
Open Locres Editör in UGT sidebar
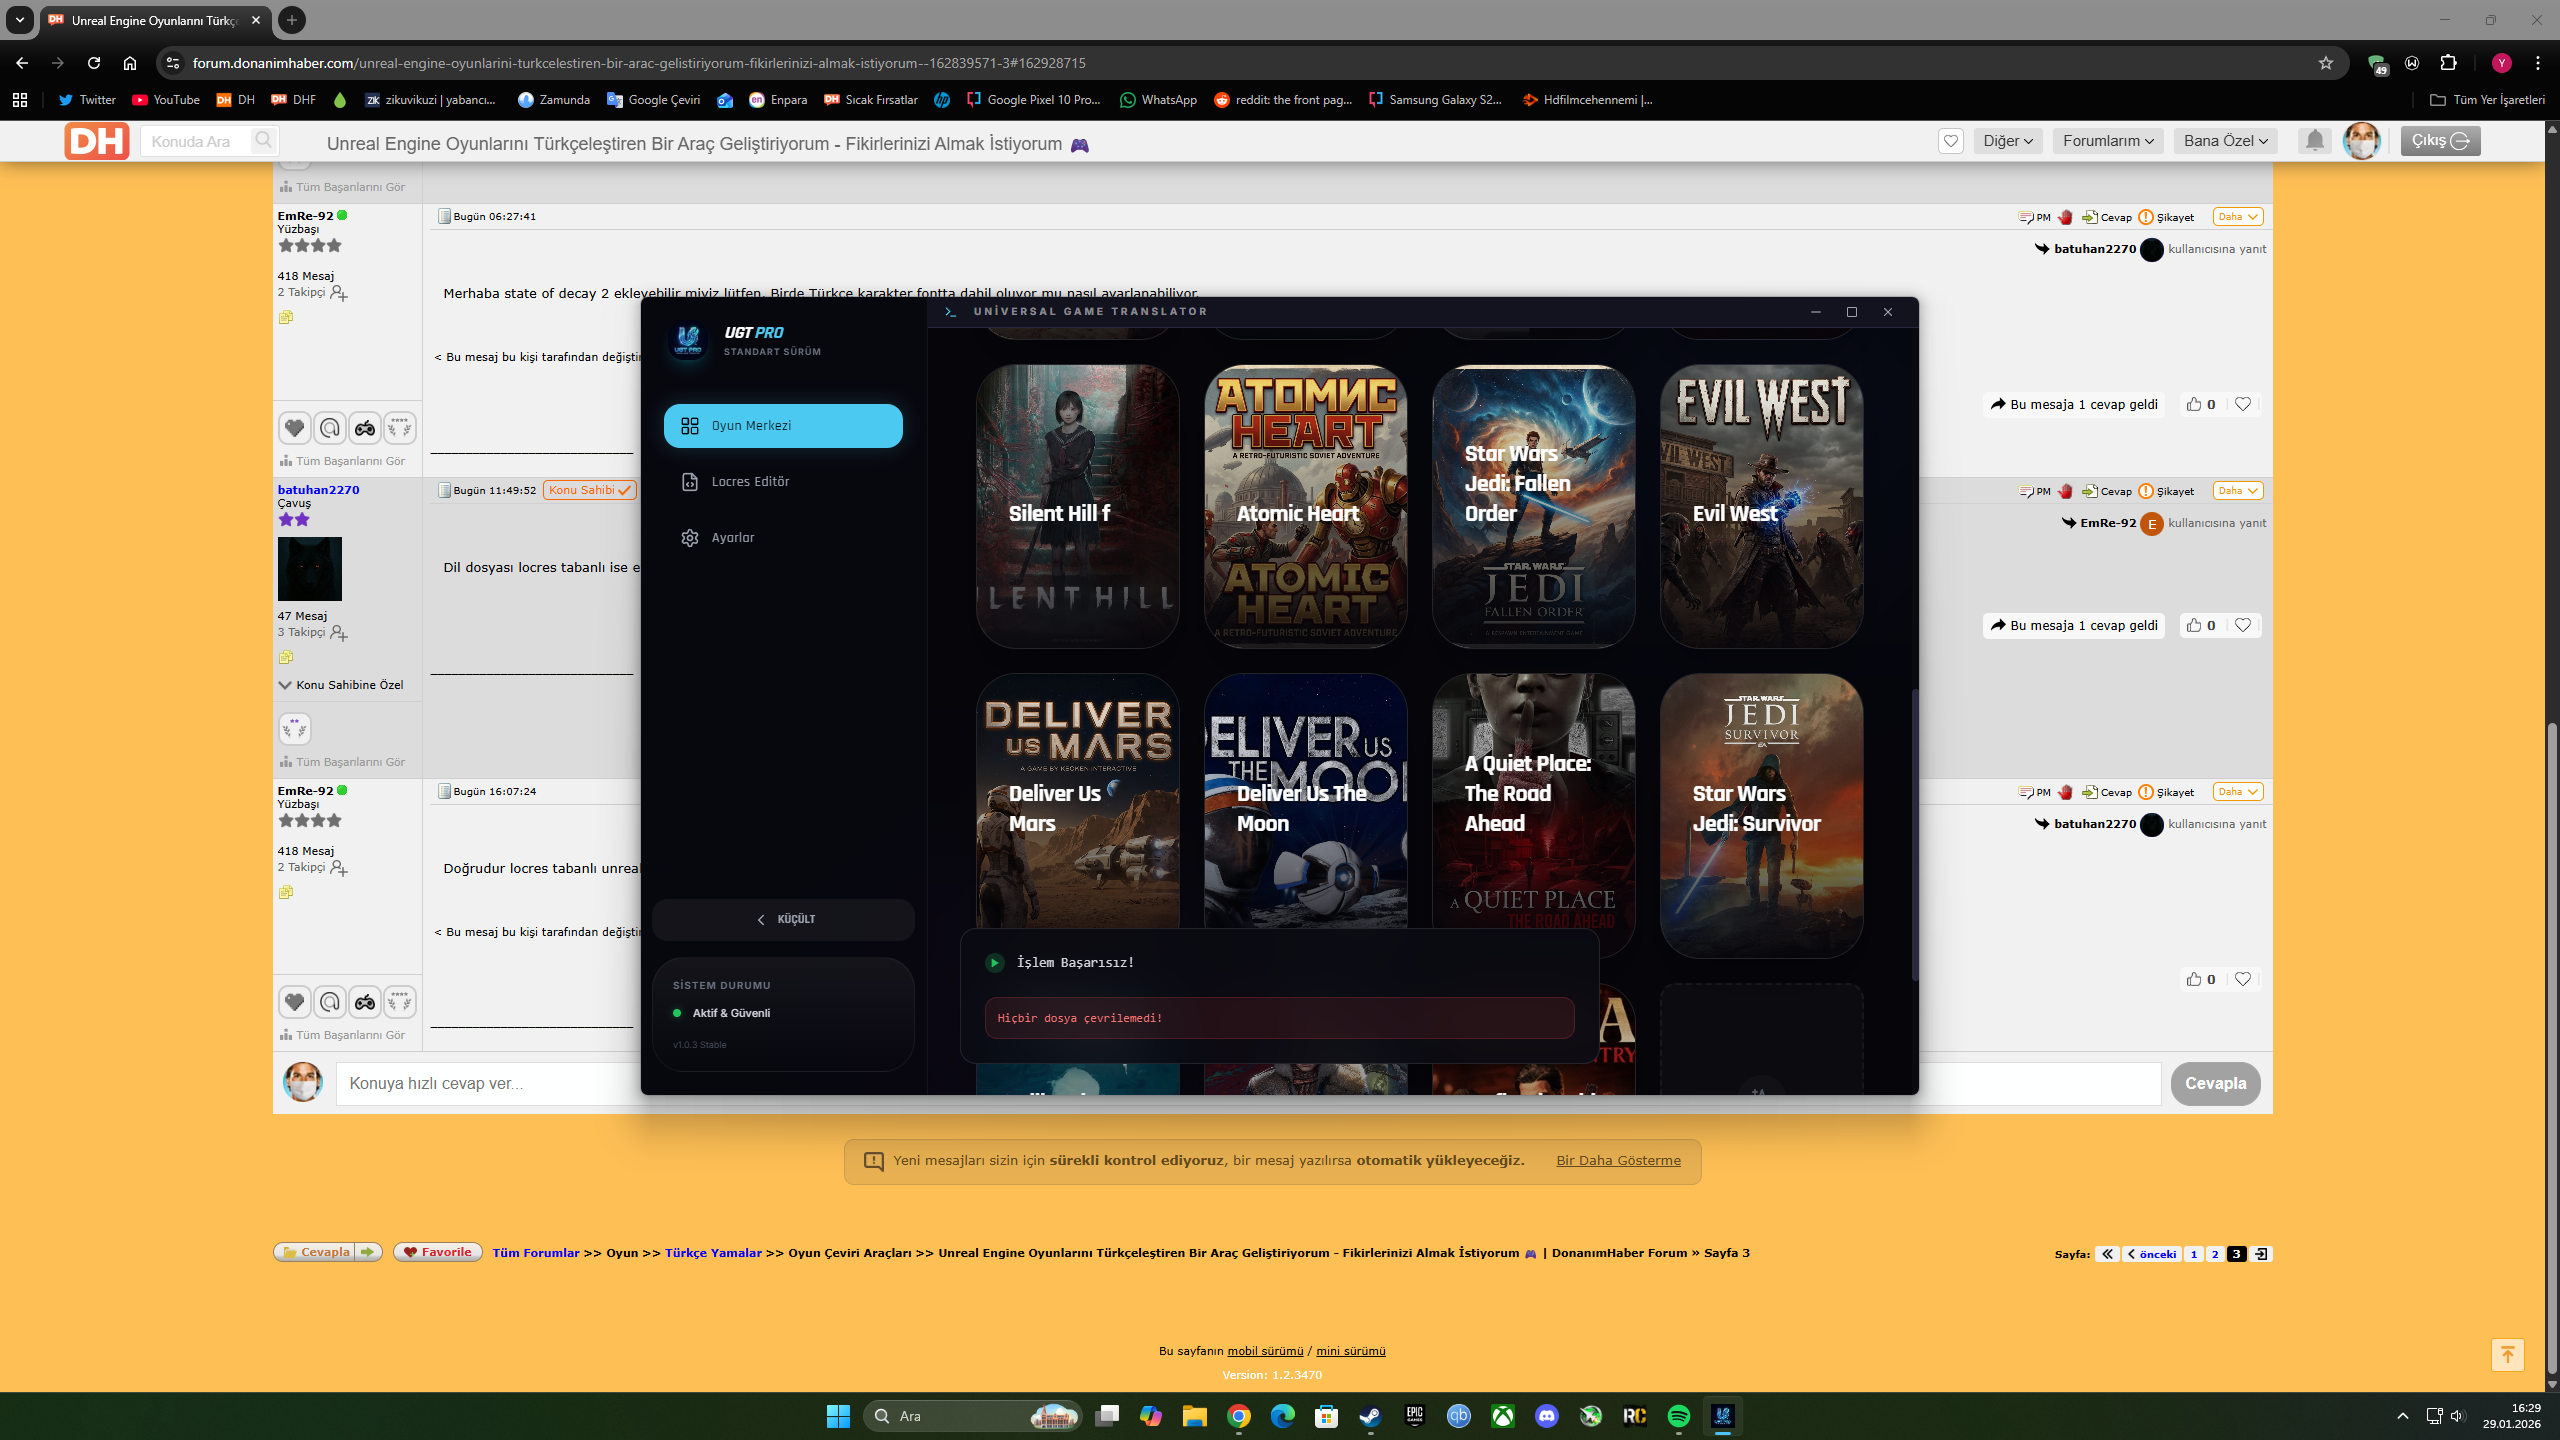(x=750, y=482)
